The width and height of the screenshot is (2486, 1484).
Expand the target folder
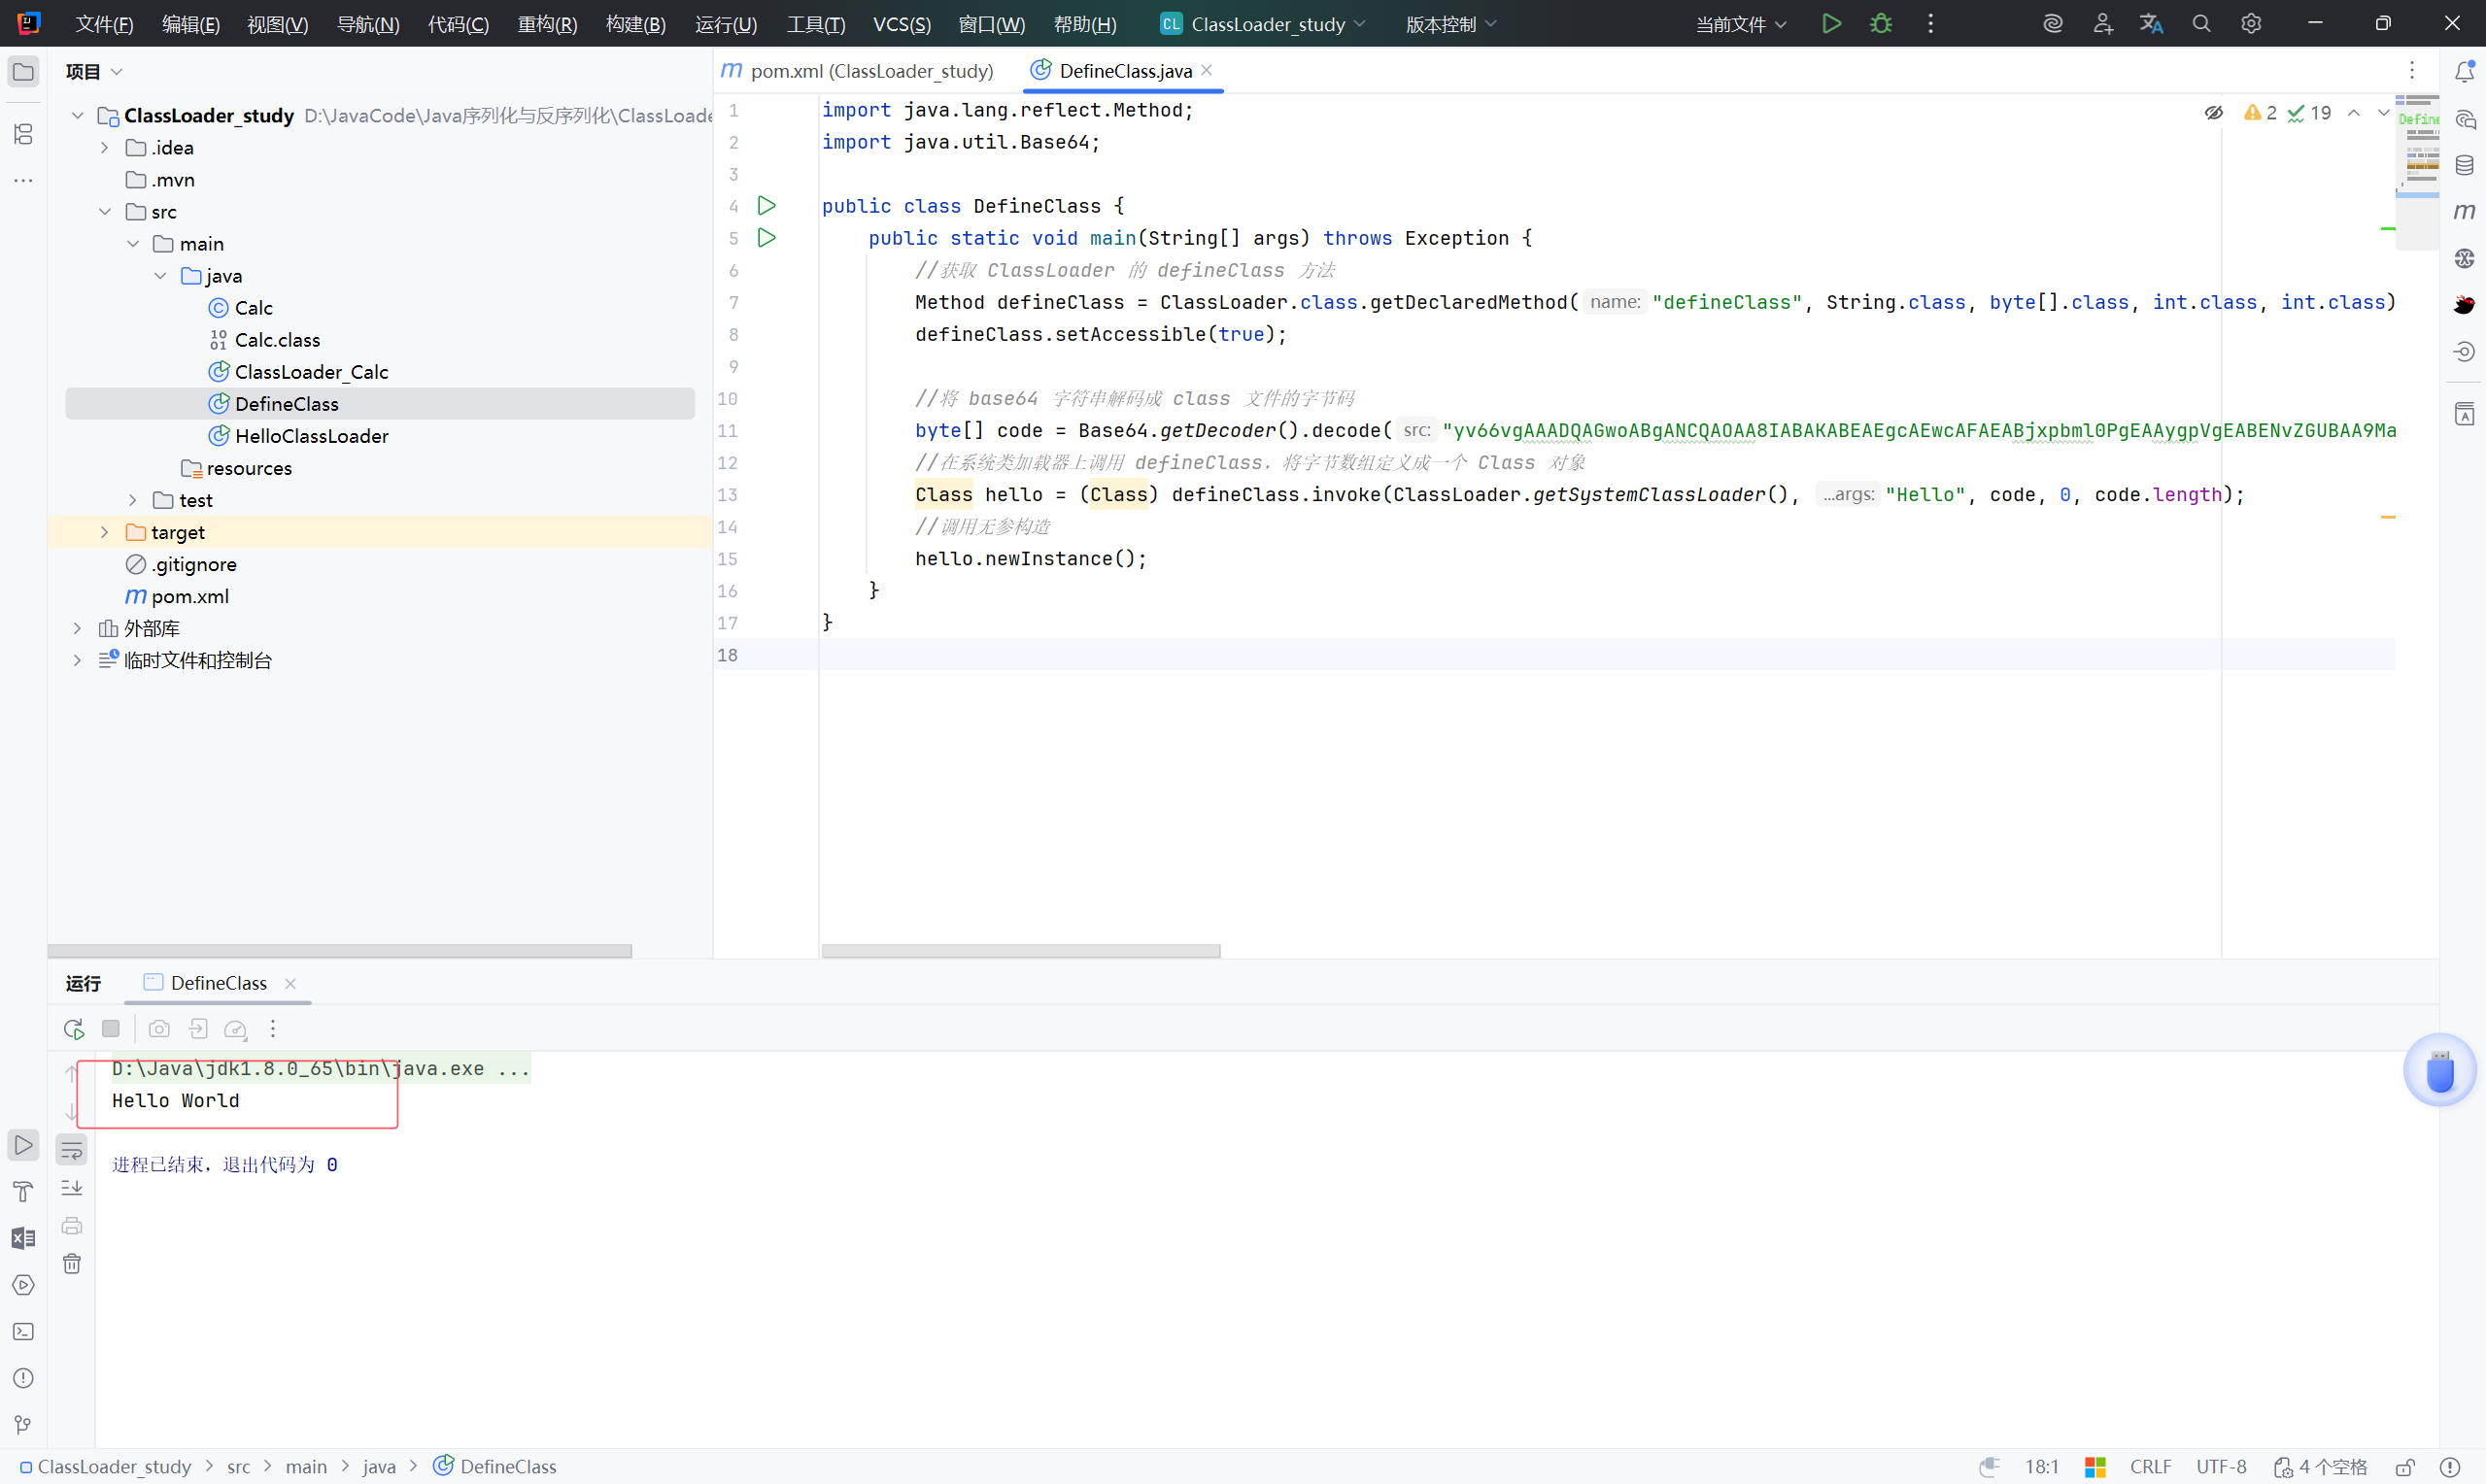(105, 533)
